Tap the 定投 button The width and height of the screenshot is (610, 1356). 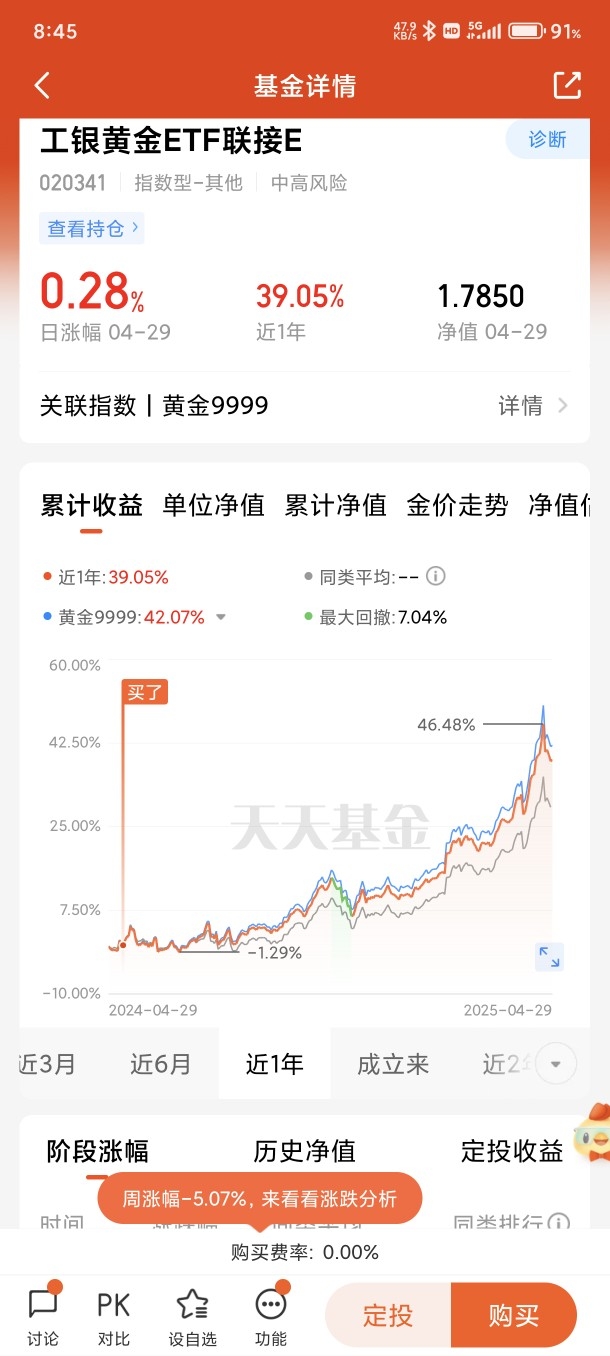tap(388, 1315)
